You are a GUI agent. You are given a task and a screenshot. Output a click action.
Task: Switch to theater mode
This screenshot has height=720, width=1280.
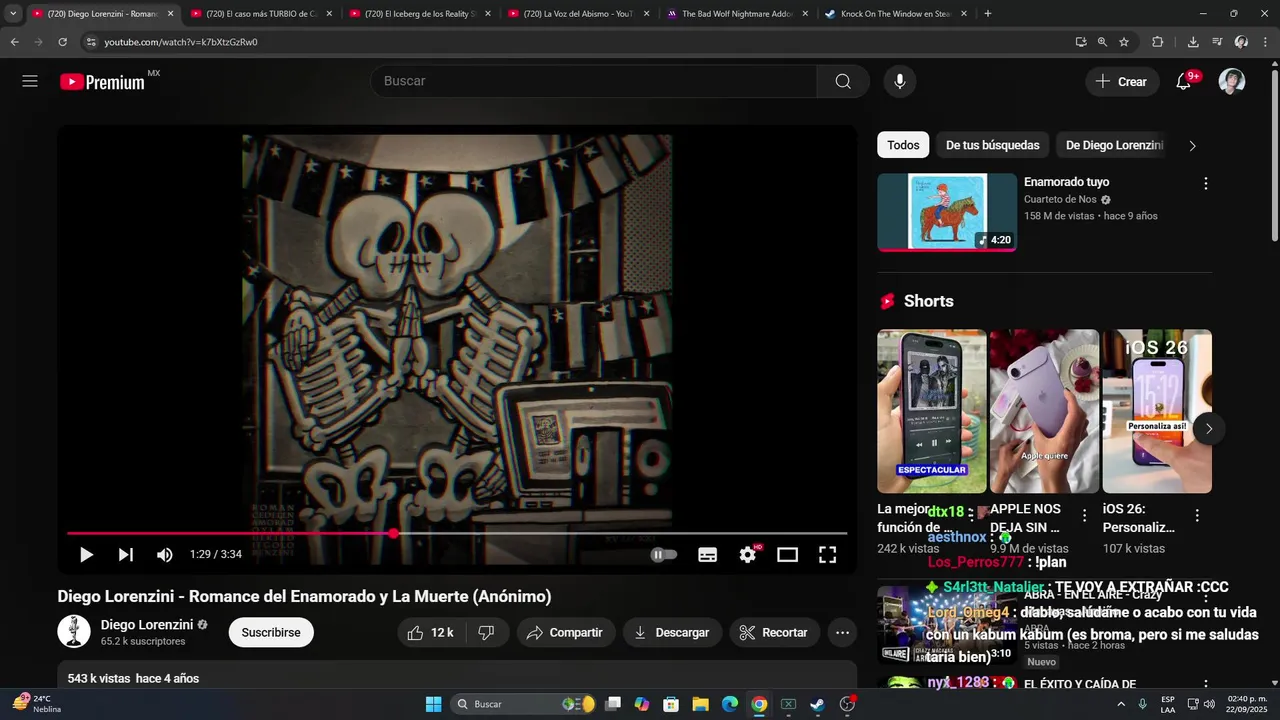coord(788,555)
